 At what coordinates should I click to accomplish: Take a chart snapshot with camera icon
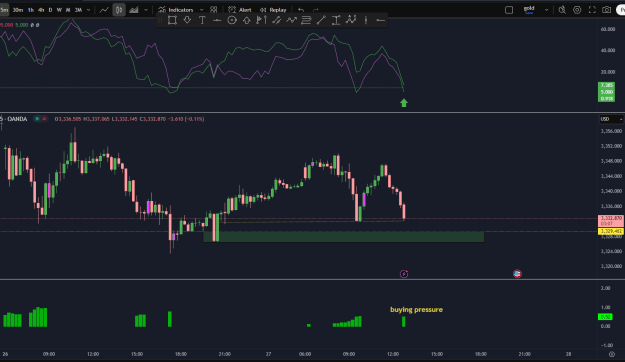point(606,10)
